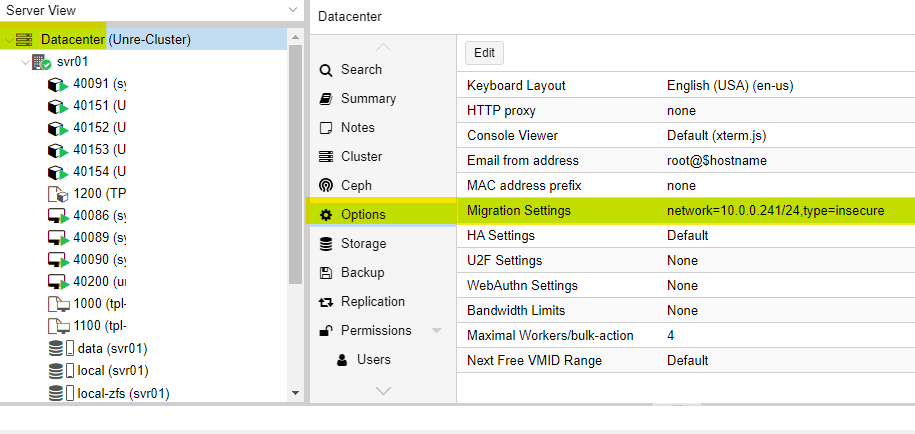The width and height of the screenshot is (915, 434).
Task: Open the Server View dropdown
Action: point(292,9)
